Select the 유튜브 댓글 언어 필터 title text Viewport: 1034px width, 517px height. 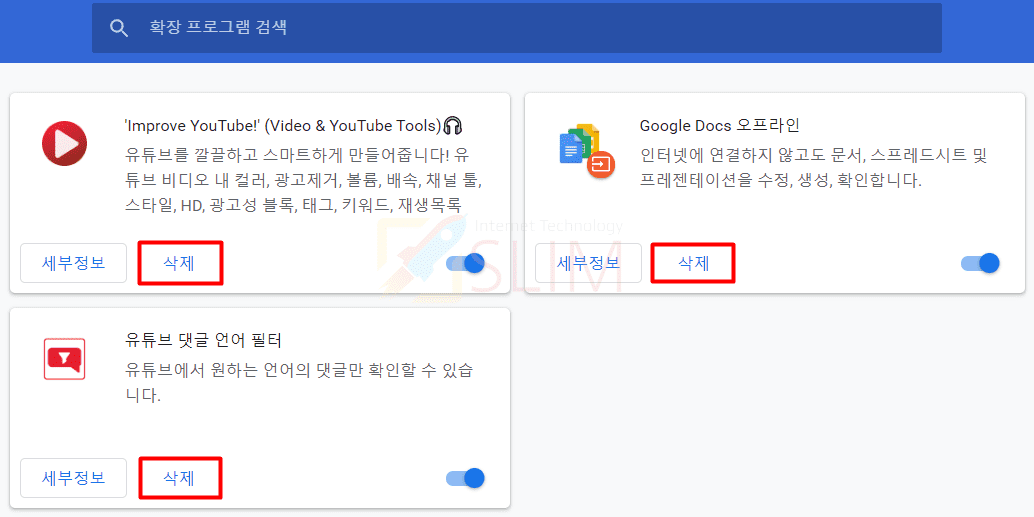click(x=203, y=340)
